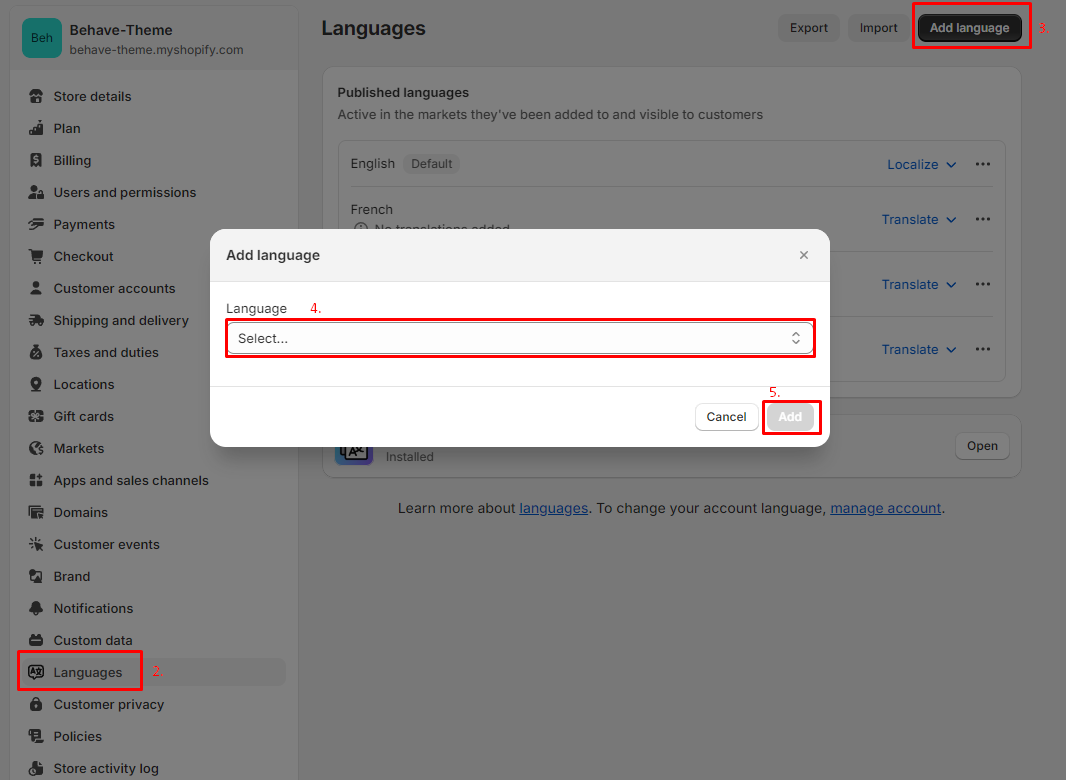Click the Apps and sales channels icon
The image size is (1066, 780).
tap(36, 480)
